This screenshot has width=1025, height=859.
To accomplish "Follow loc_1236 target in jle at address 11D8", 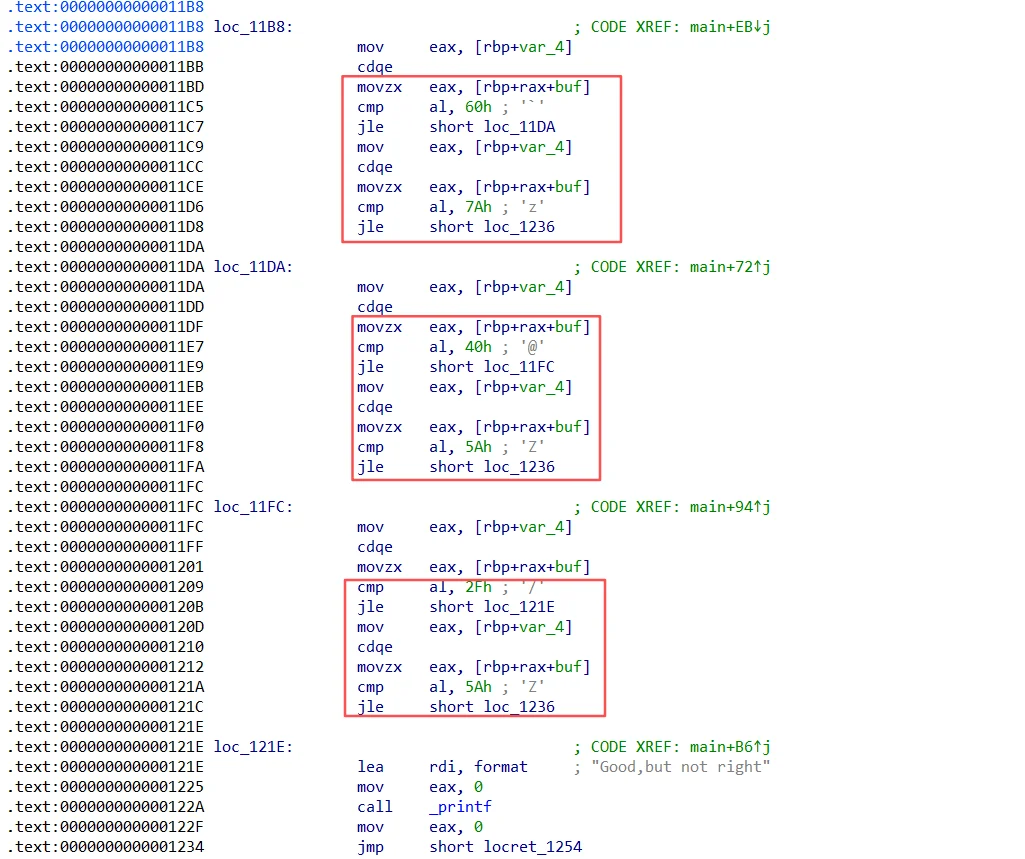I will pyautogui.click(x=518, y=227).
